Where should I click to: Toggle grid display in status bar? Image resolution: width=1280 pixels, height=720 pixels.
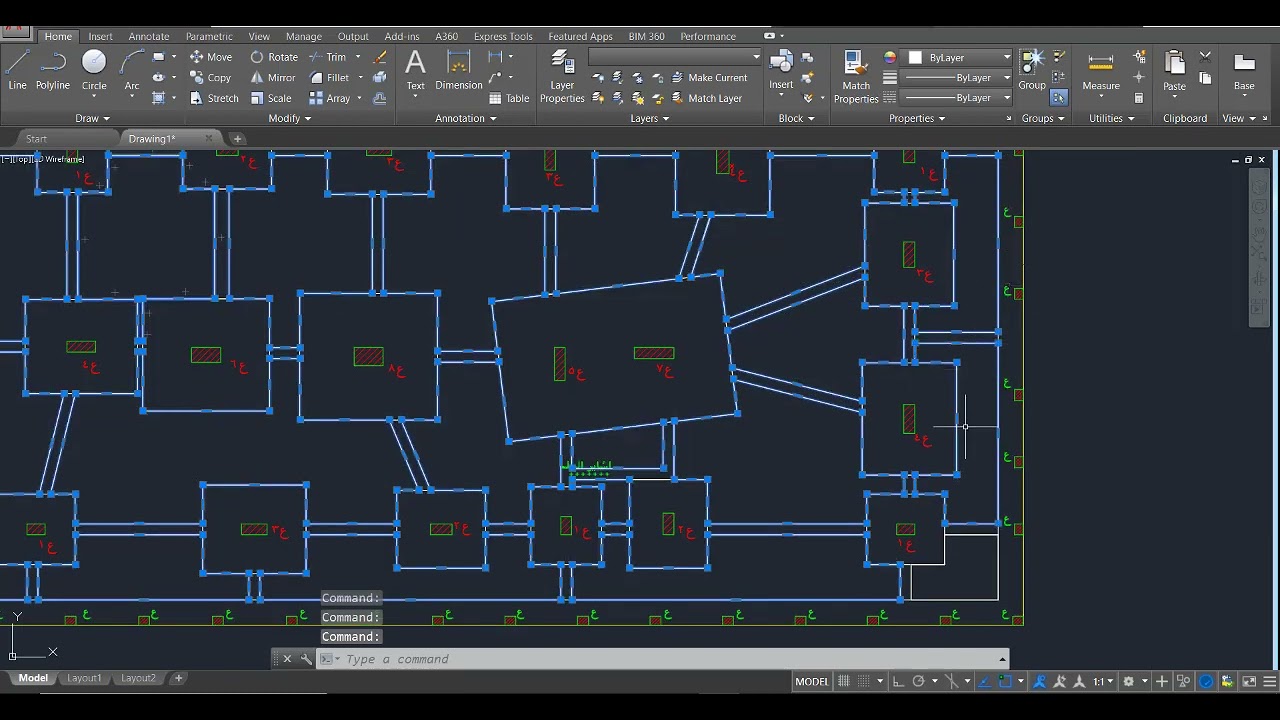(844, 681)
